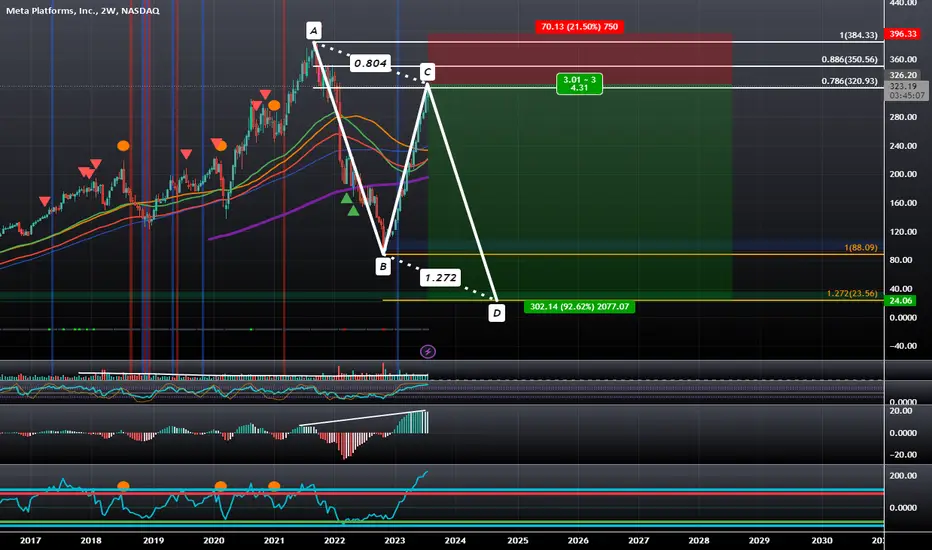
Task: Click the 240.00 price axis value
Action: point(903,146)
